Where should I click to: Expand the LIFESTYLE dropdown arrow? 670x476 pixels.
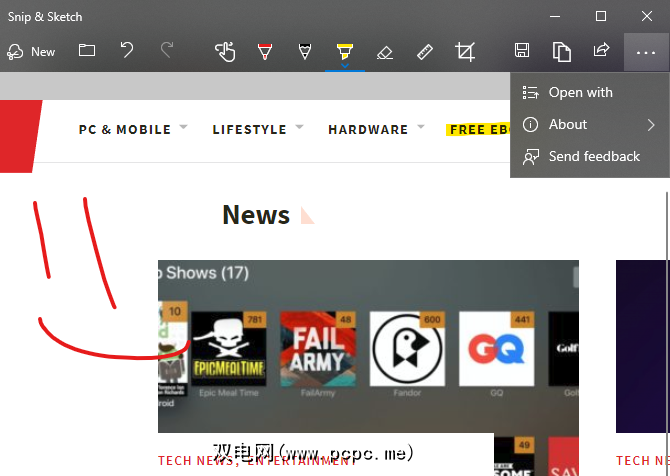[x=299, y=127]
